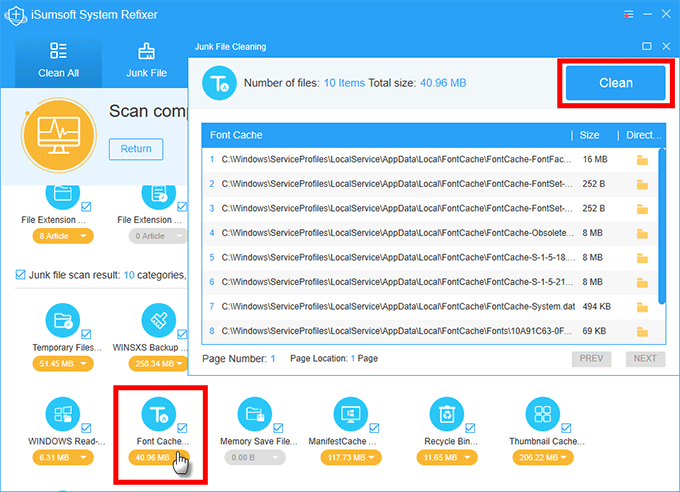680x492 pixels.
Task: Click the Recycle Bin category icon
Action: coord(447,414)
